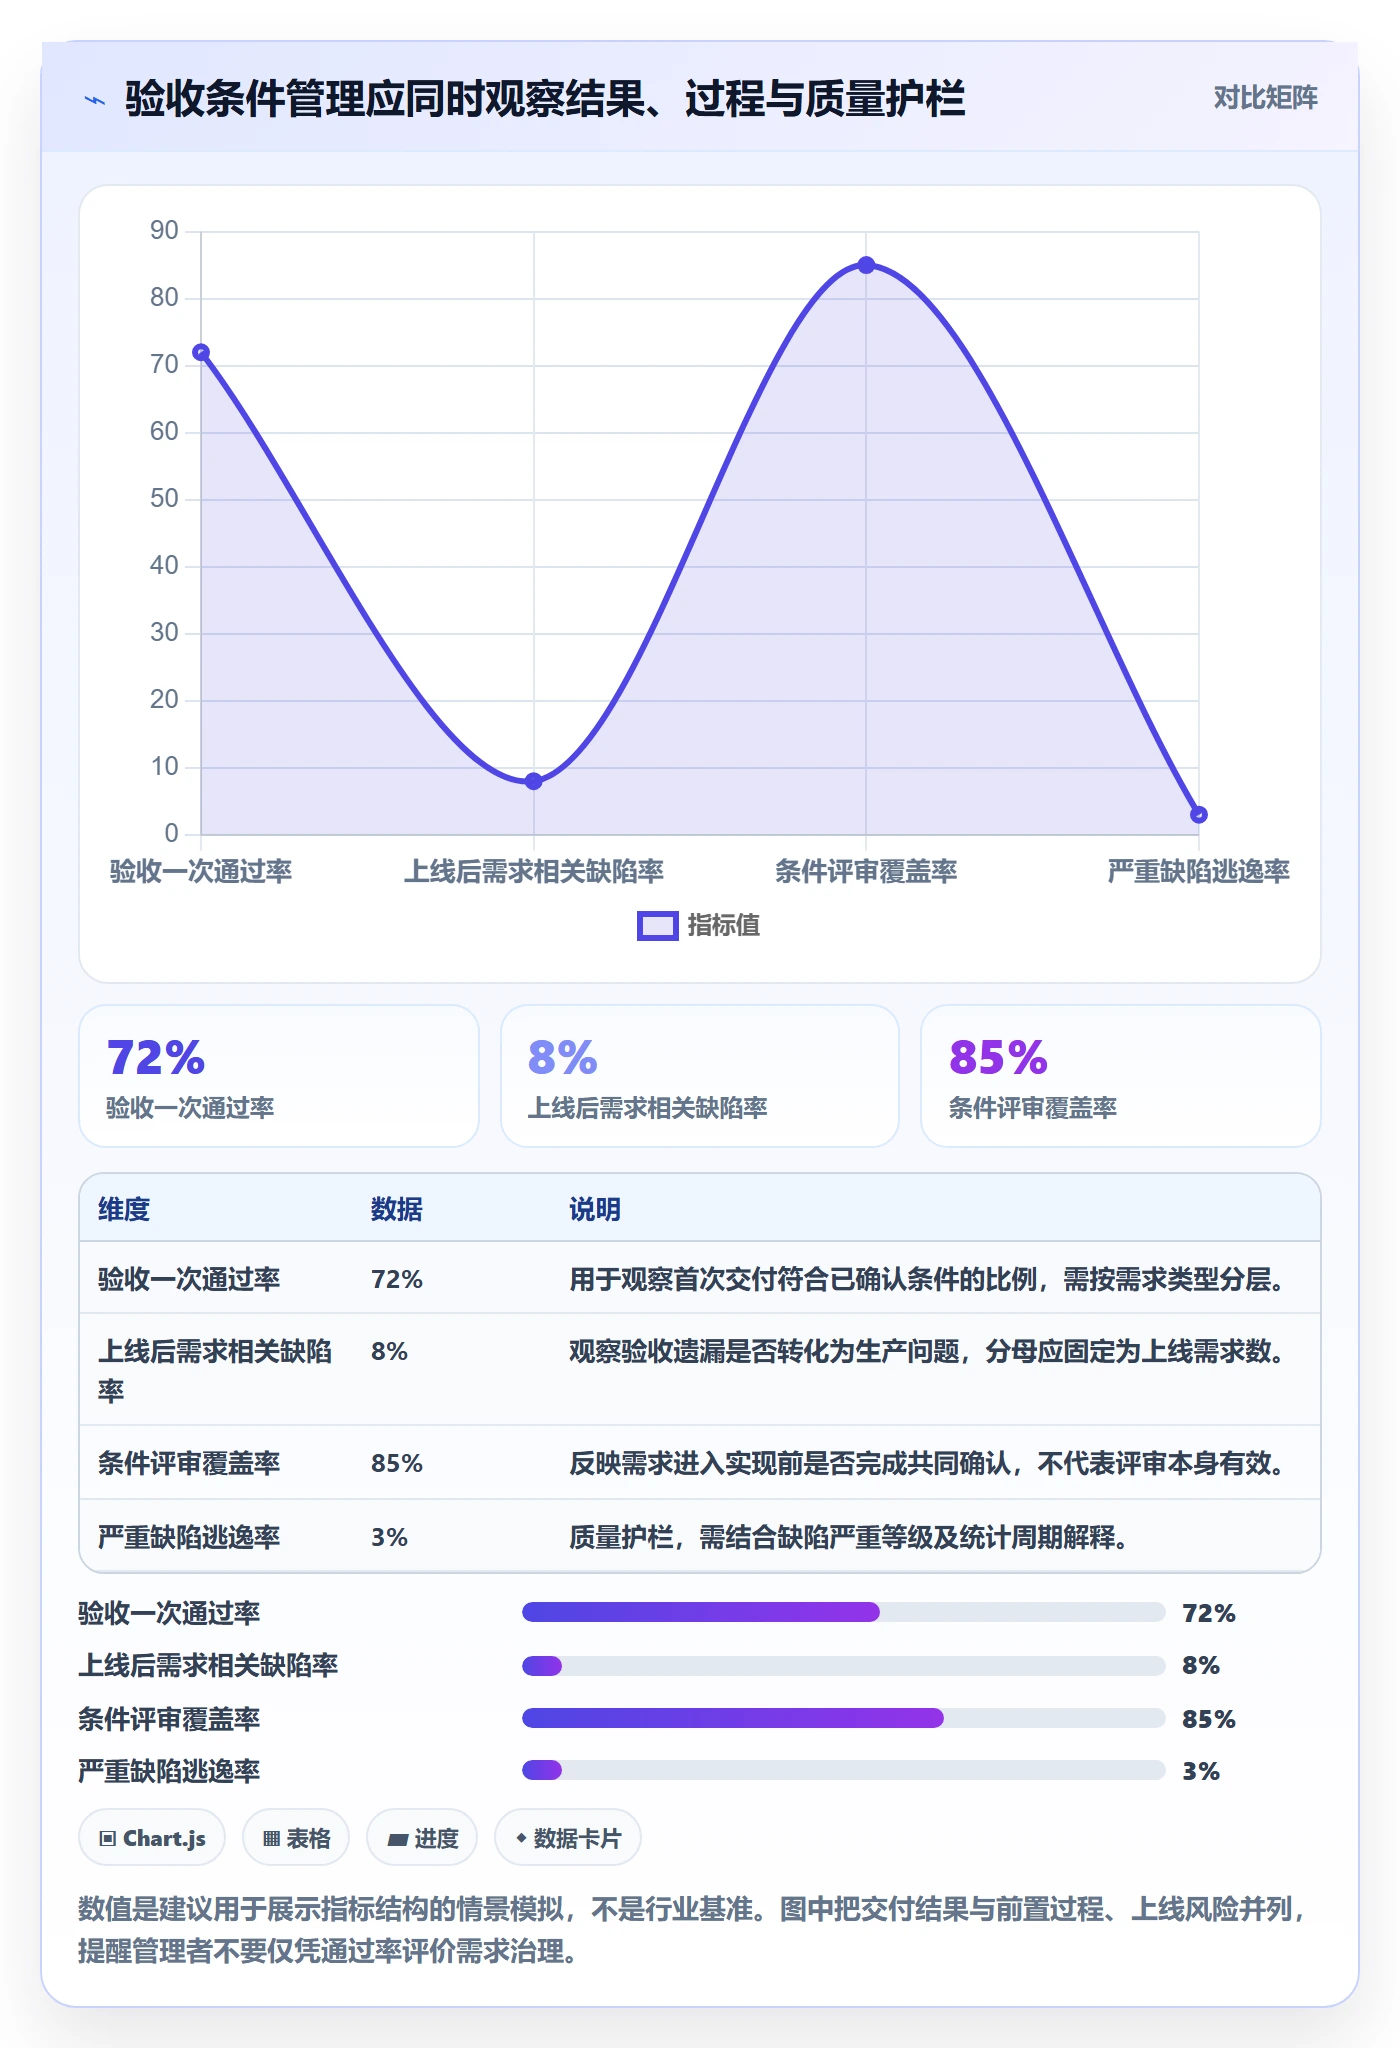Click the 数据卡片 tag chip
This screenshot has width=1400, height=2048.
(x=568, y=1838)
